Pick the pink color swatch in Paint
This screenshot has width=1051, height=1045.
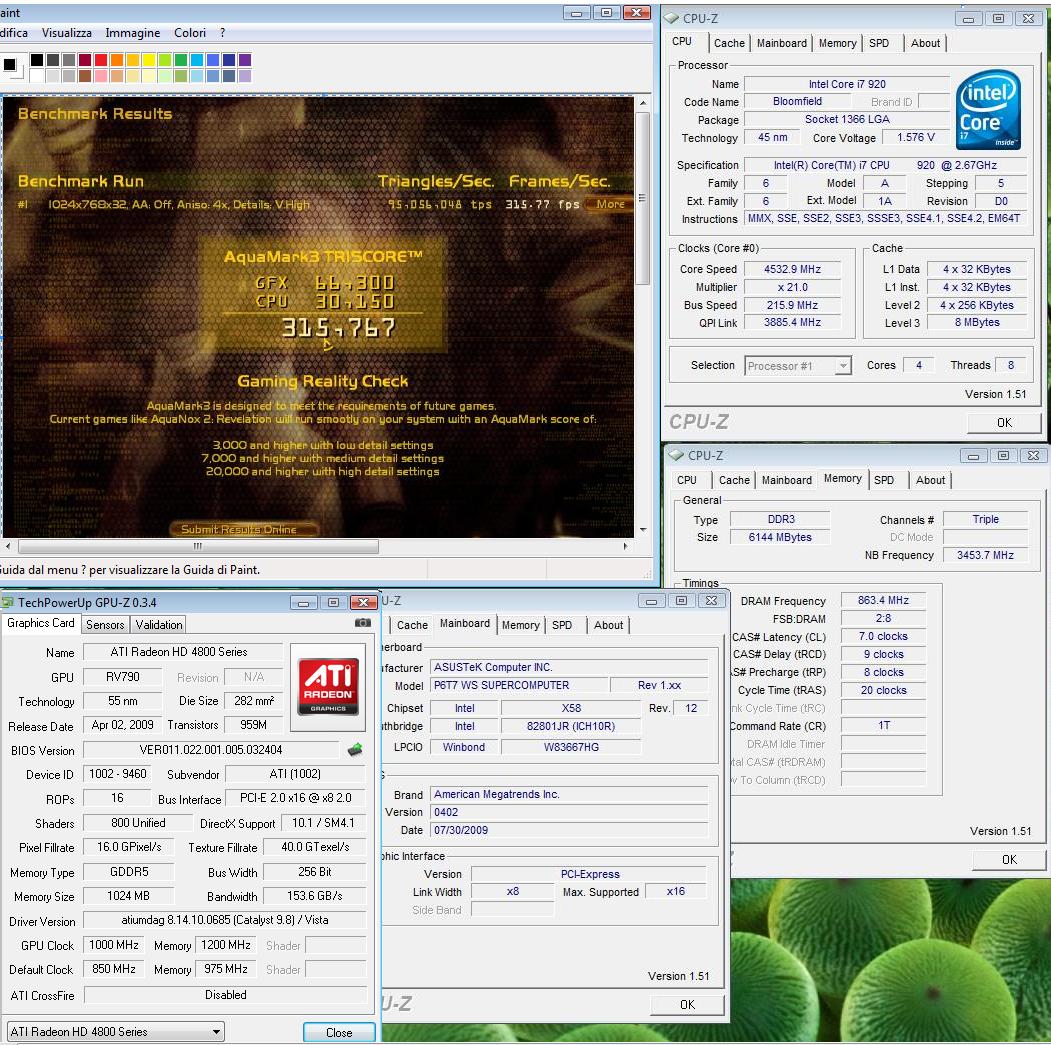(101, 76)
